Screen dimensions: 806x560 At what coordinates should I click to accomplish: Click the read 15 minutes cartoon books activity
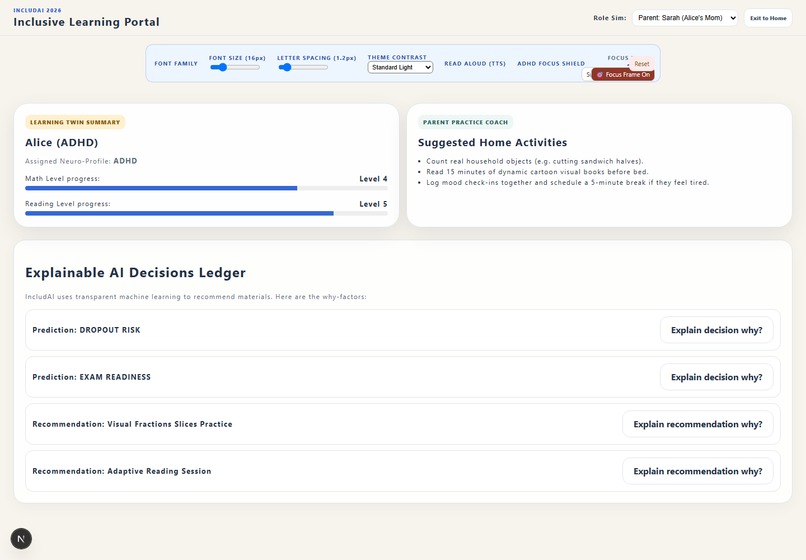(x=537, y=172)
